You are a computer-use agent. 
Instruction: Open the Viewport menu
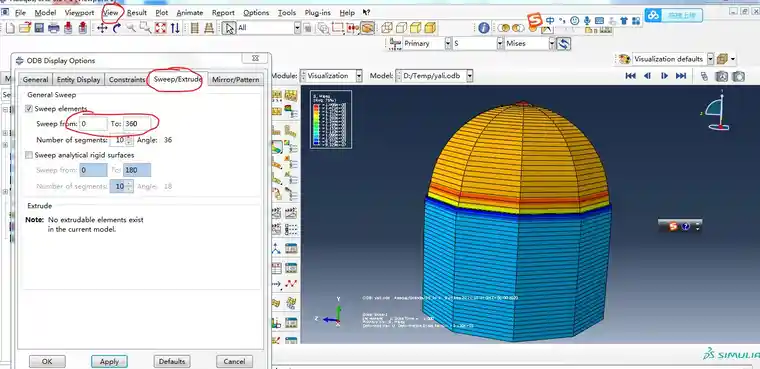pyautogui.click(x=79, y=13)
